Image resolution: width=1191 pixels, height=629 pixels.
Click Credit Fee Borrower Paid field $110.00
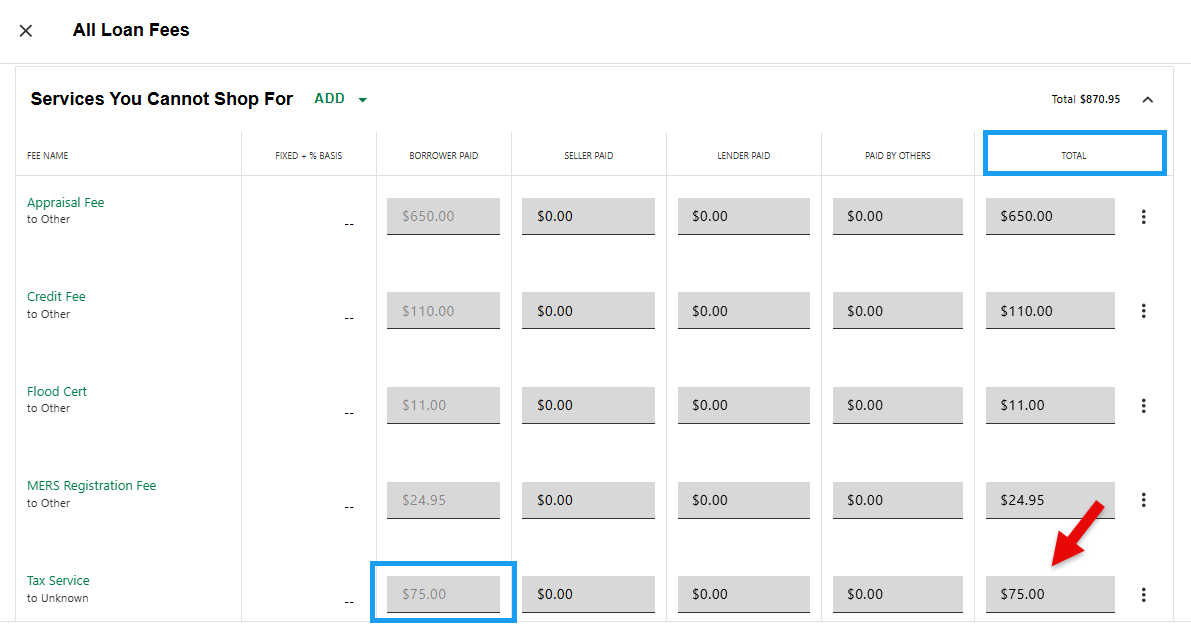point(443,311)
